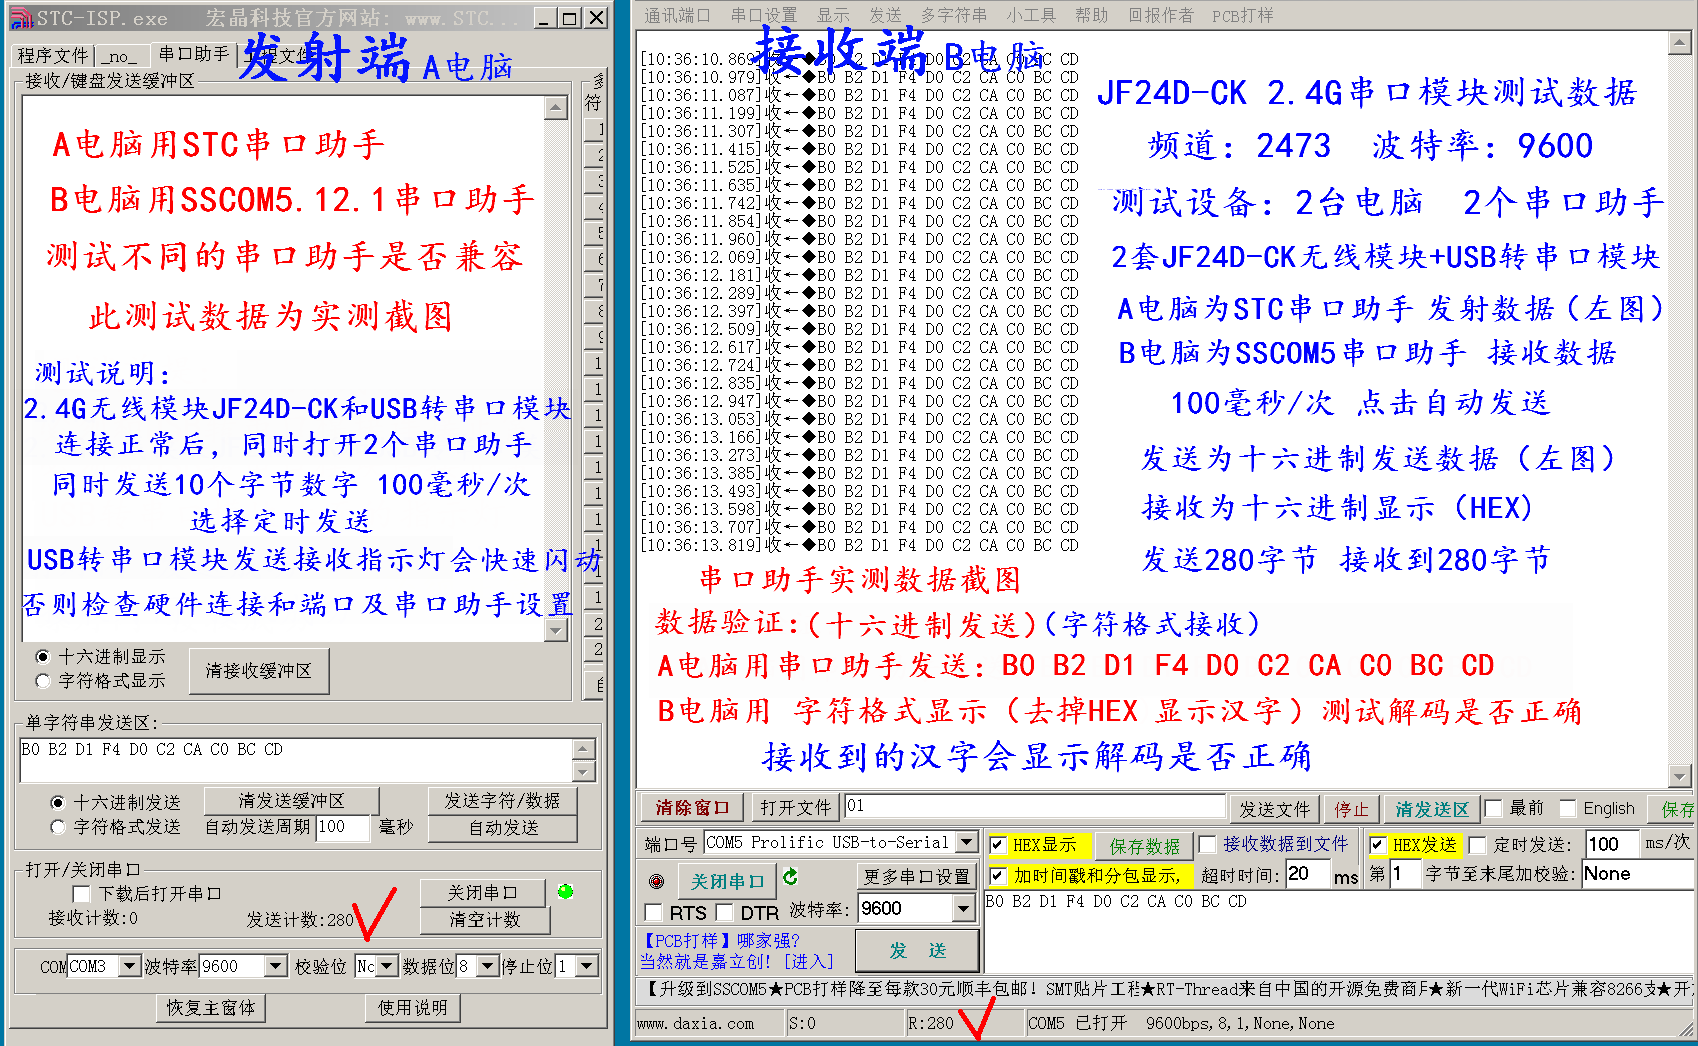Image resolution: width=1698 pixels, height=1046 pixels.
Task: Click 关闭串口 button in STC-ISP
Action: [x=483, y=892]
